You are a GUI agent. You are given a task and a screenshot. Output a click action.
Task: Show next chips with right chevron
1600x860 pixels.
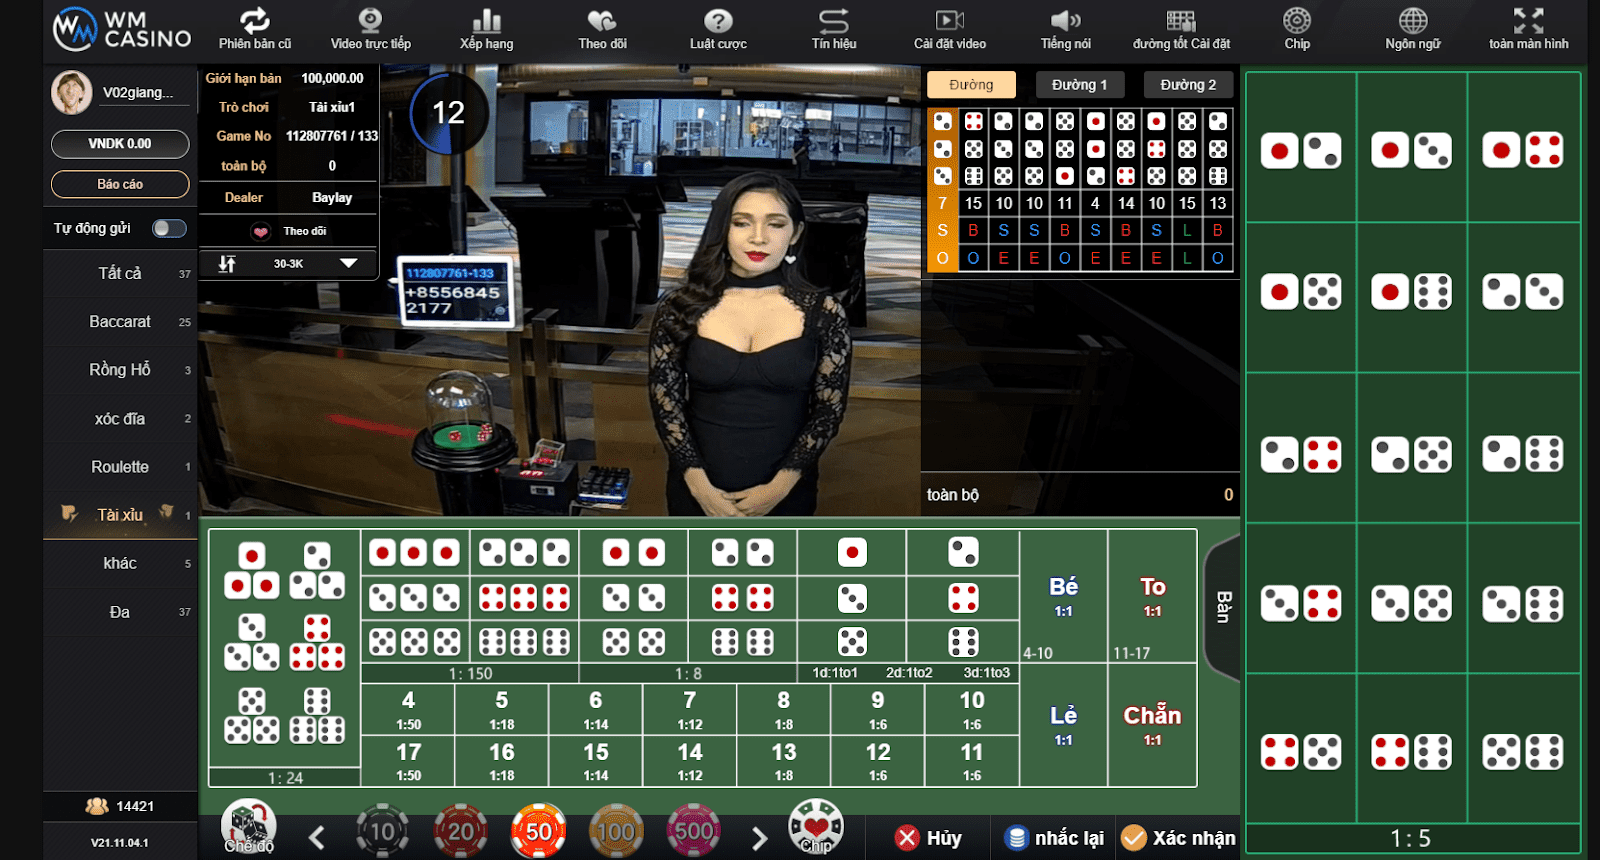pos(759,838)
